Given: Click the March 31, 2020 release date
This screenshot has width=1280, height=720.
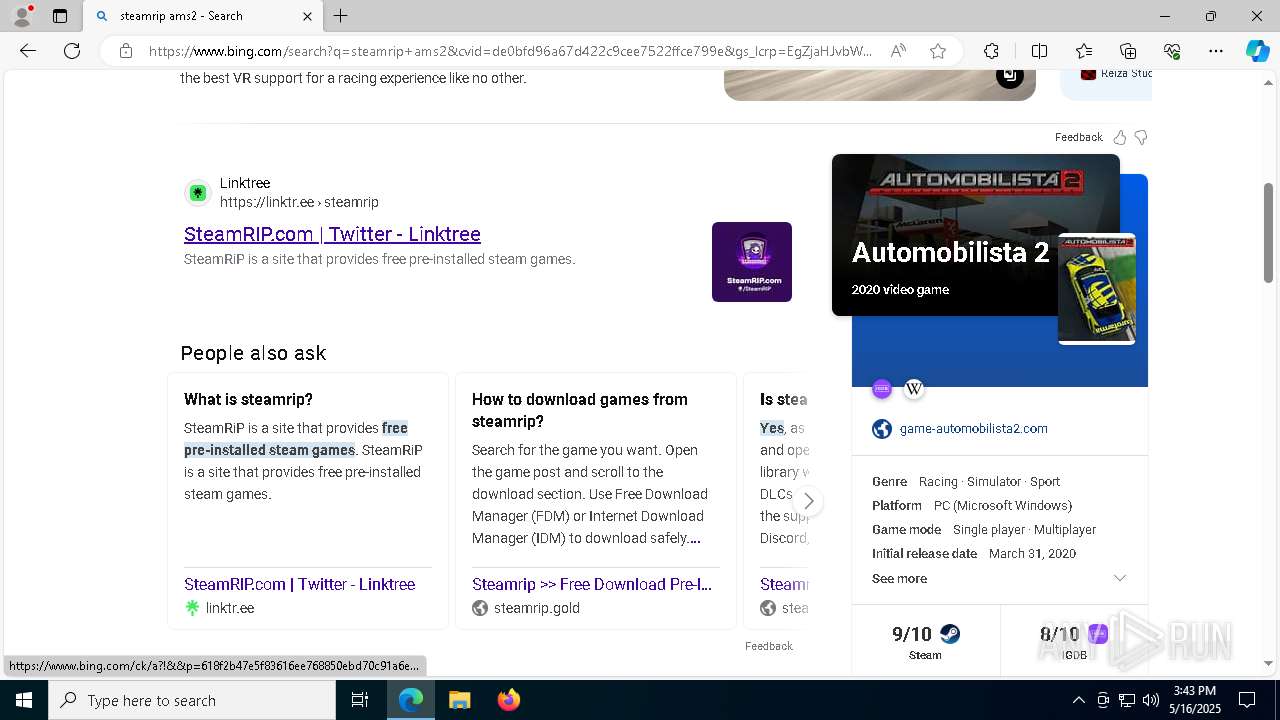Looking at the screenshot, I should (x=1032, y=553).
